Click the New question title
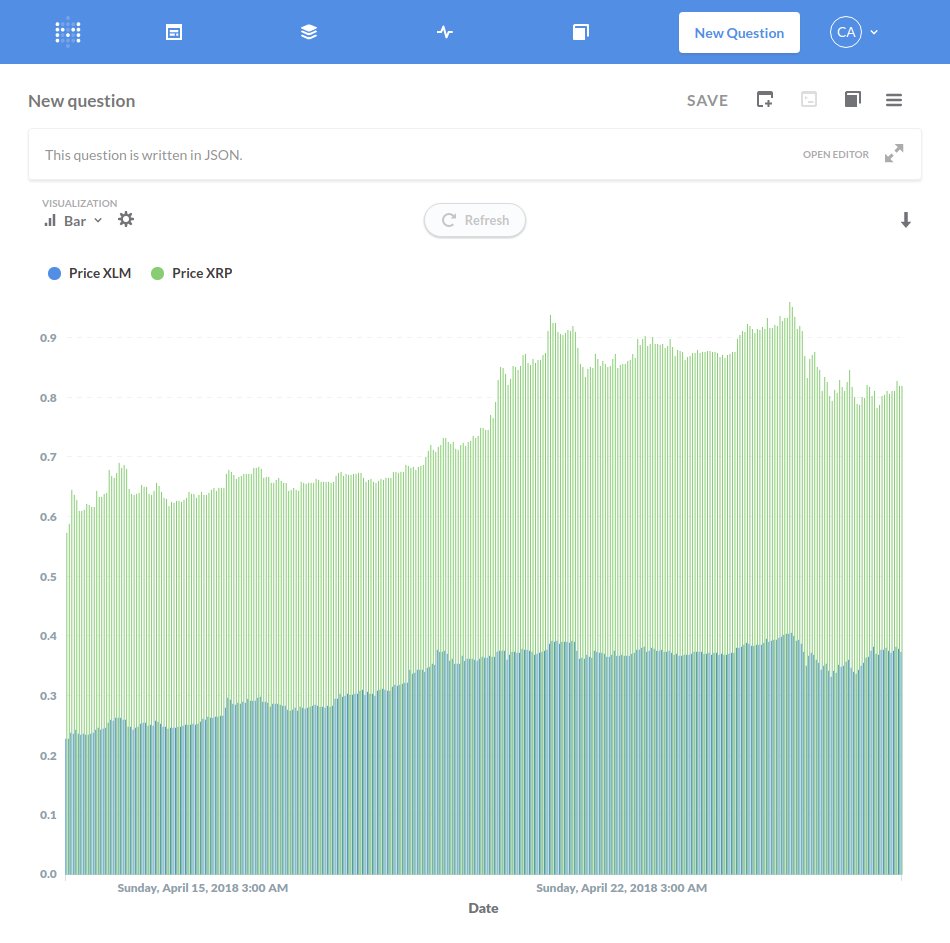This screenshot has width=950, height=943. (x=82, y=101)
